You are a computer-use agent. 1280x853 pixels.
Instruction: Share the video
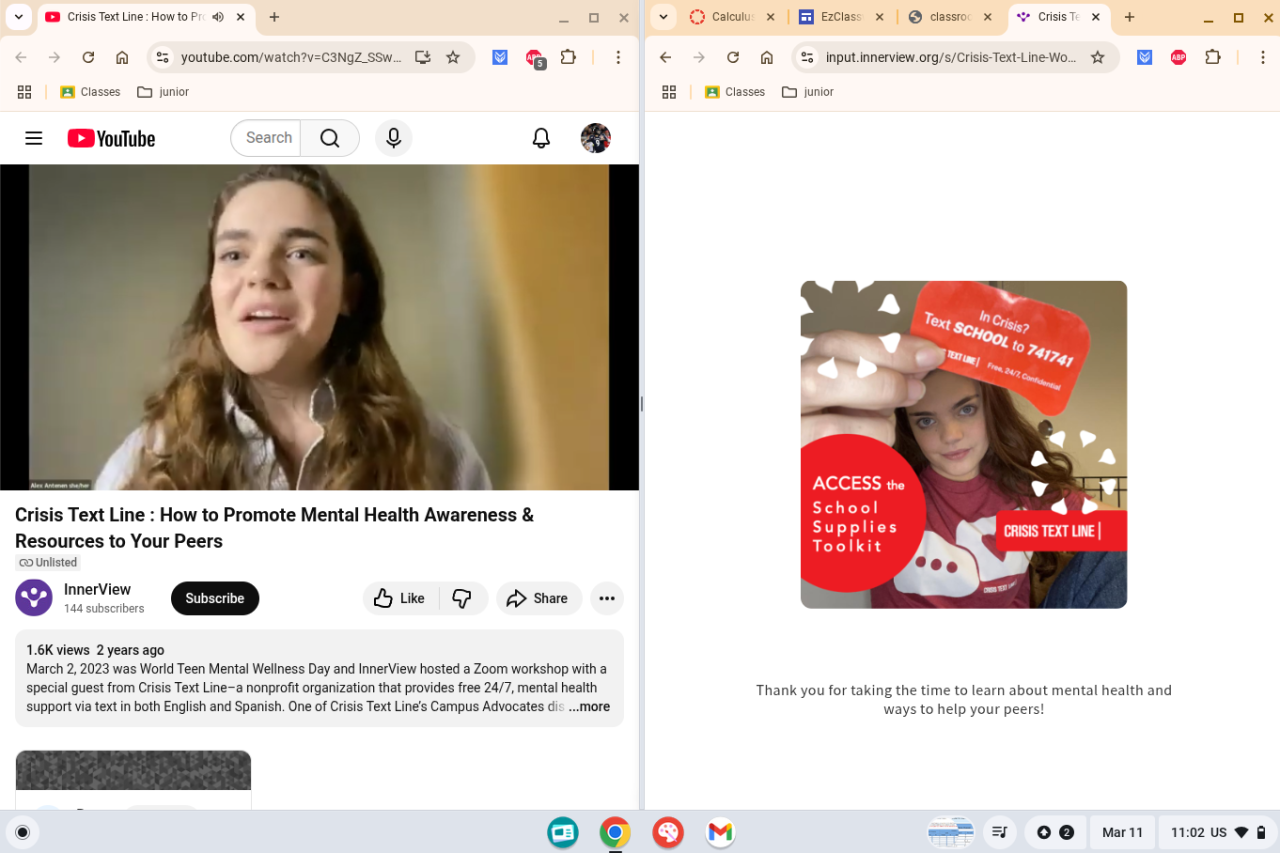[538, 598]
